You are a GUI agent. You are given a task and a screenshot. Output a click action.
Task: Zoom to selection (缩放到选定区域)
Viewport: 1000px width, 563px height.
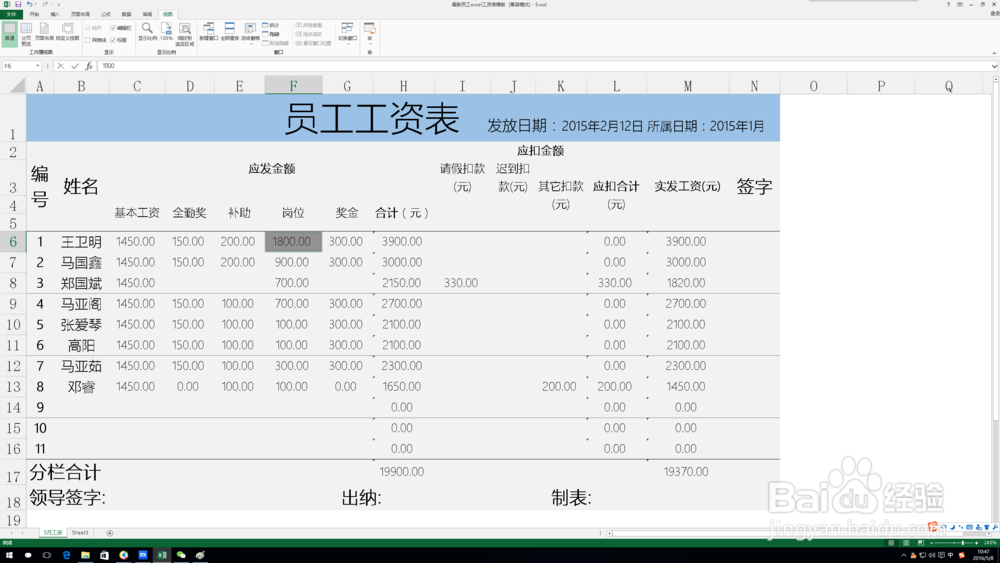tap(185, 33)
